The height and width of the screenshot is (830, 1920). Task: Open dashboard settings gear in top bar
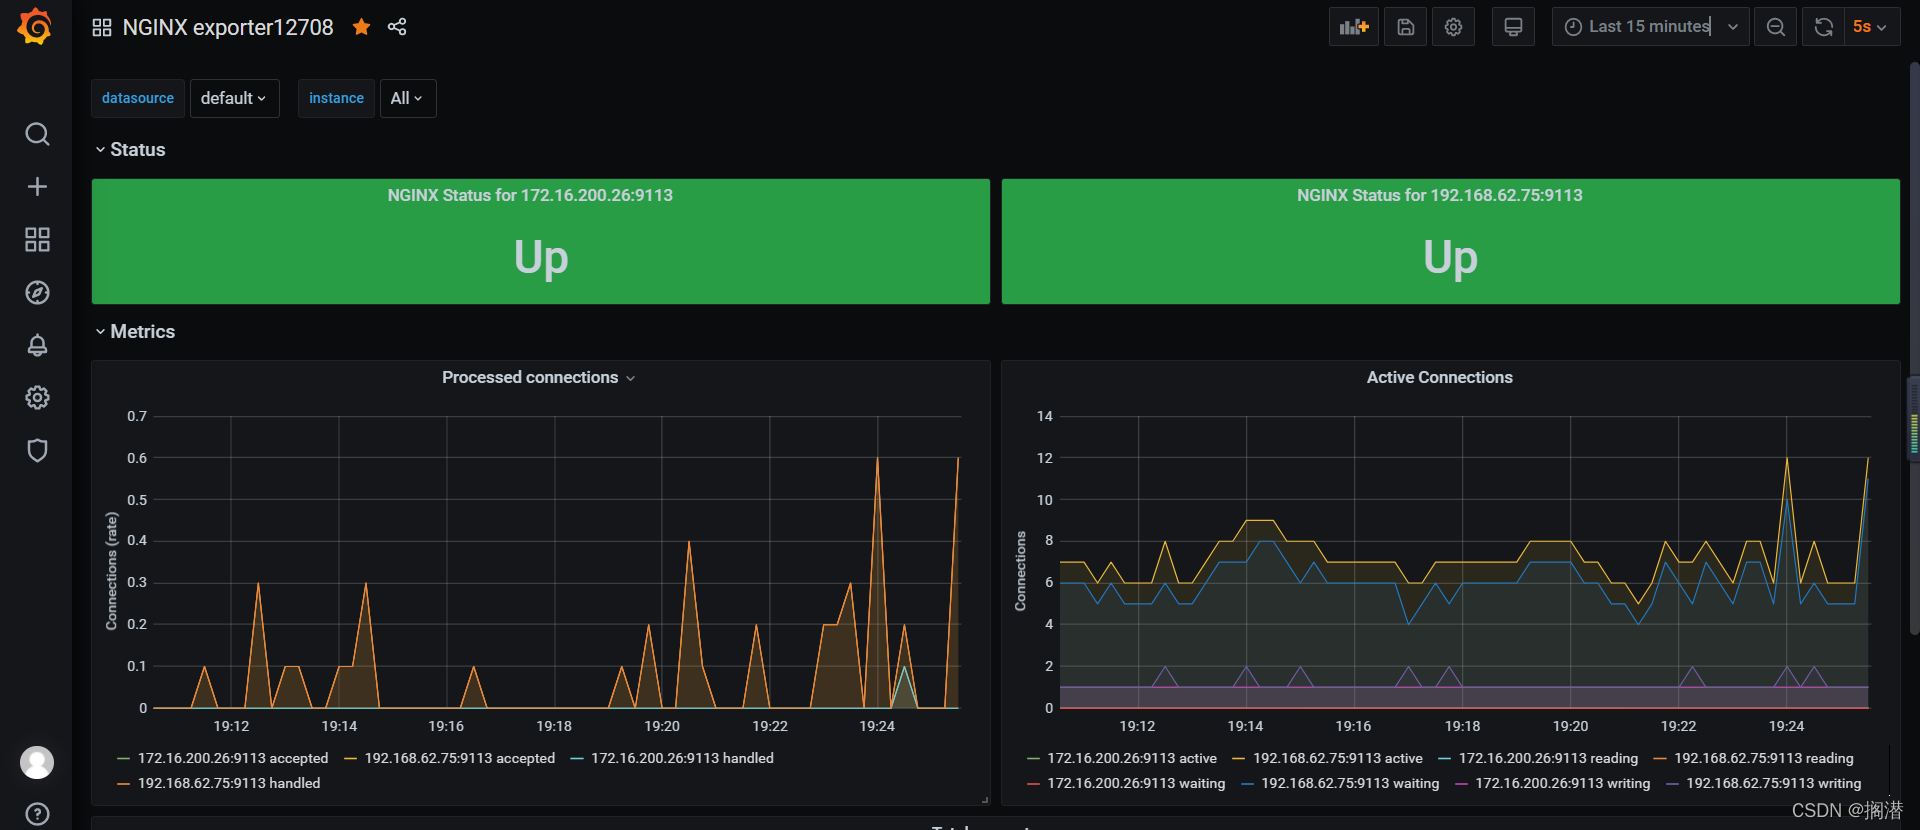click(x=1453, y=27)
